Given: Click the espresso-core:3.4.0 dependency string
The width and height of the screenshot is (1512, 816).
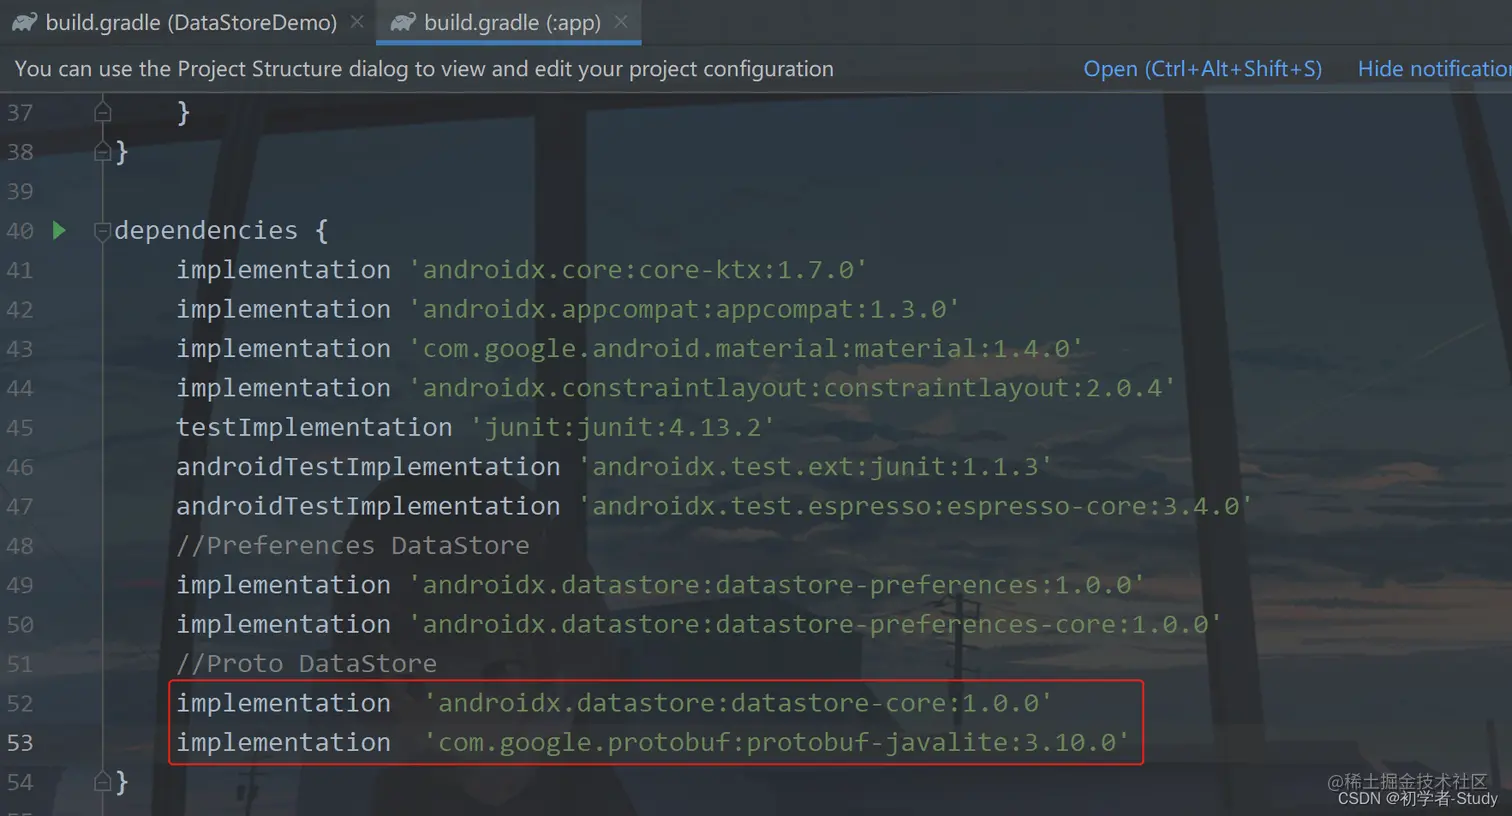Looking at the screenshot, I should coord(914,506).
